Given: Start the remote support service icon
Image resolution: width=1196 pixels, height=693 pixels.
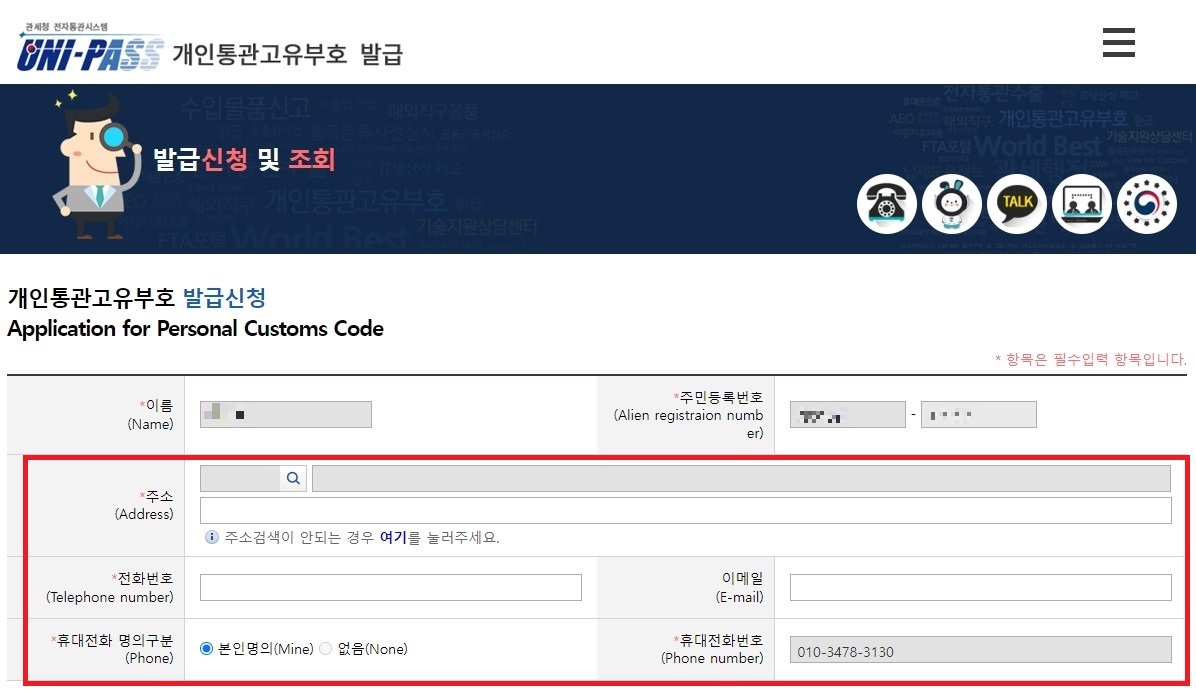Looking at the screenshot, I should (x=1082, y=202).
